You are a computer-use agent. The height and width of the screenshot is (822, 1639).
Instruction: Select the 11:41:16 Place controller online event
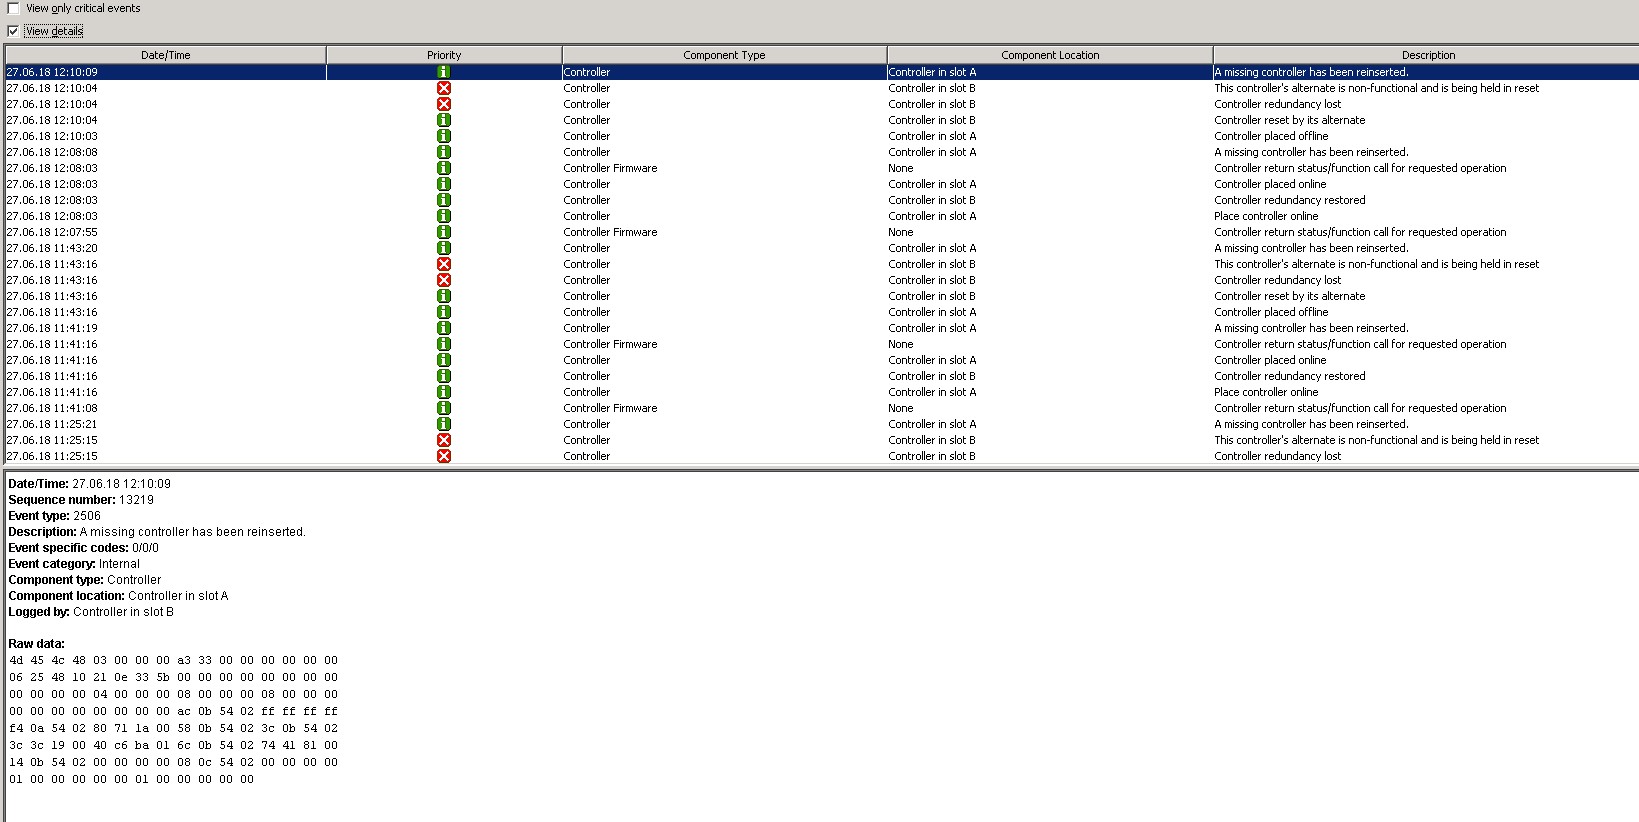click(x=1266, y=392)
